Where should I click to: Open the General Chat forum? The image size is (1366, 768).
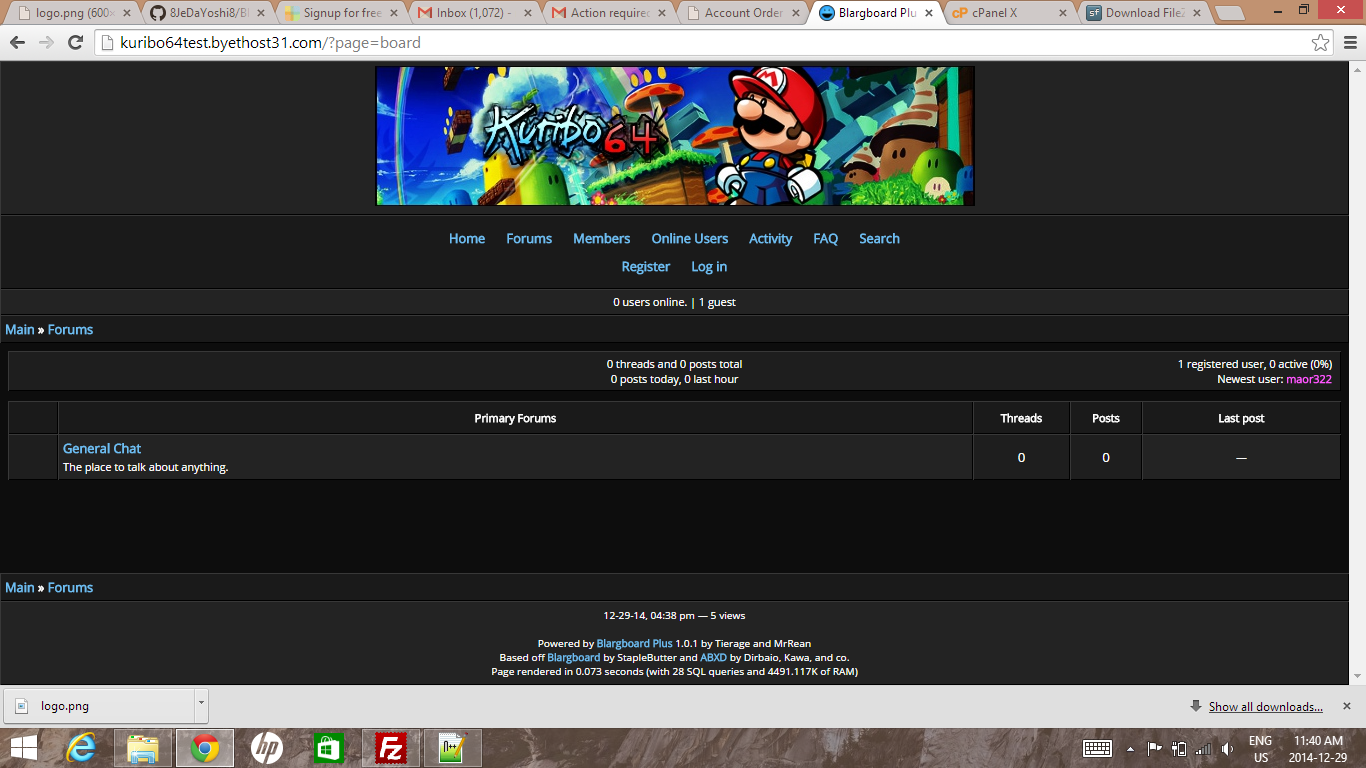102,449
